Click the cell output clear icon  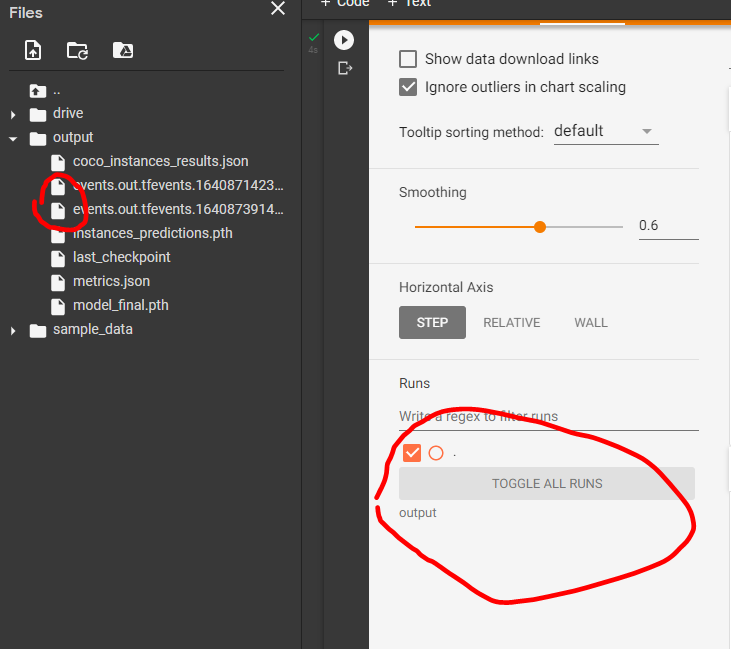[x=345, y=69]
